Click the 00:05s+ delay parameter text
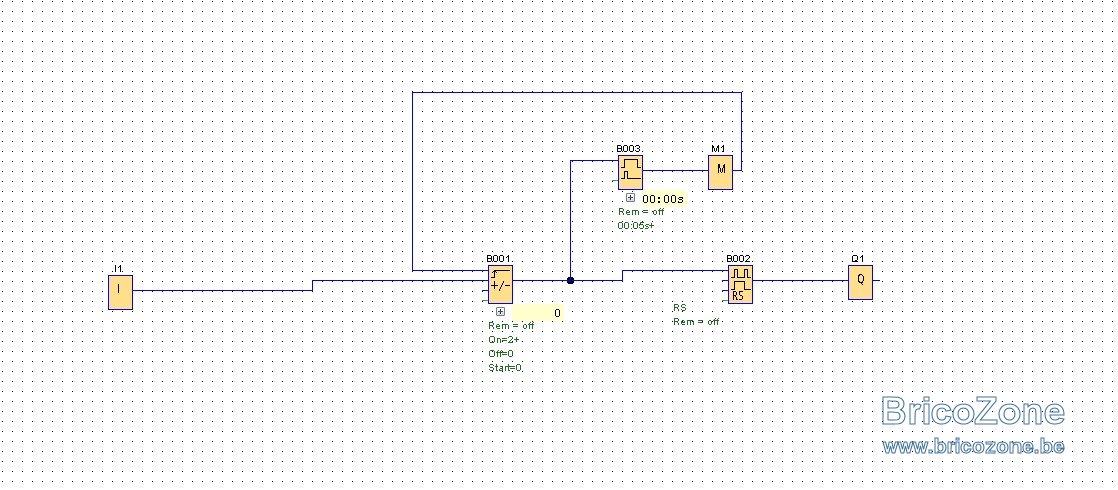 pyautogui.click(x=636, y=225)
